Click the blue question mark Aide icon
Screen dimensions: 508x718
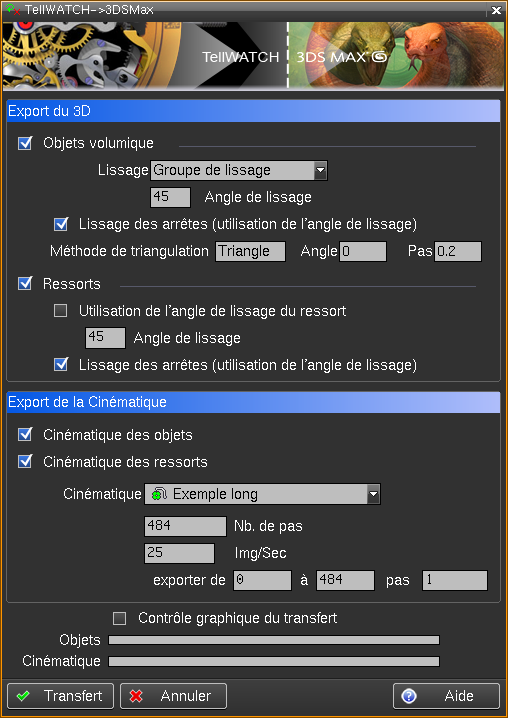(409, 696)
